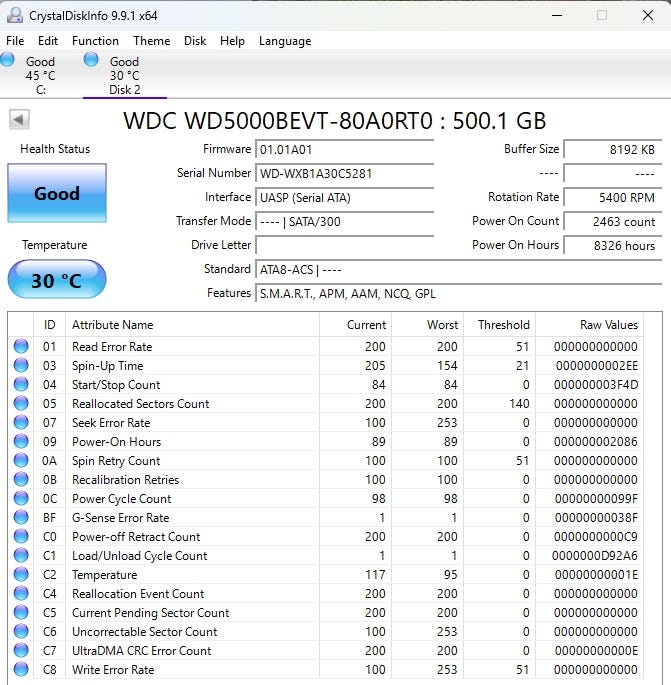
Task: Click status orb for UltraDMA CRC Error Count
Action: [21, 650]
